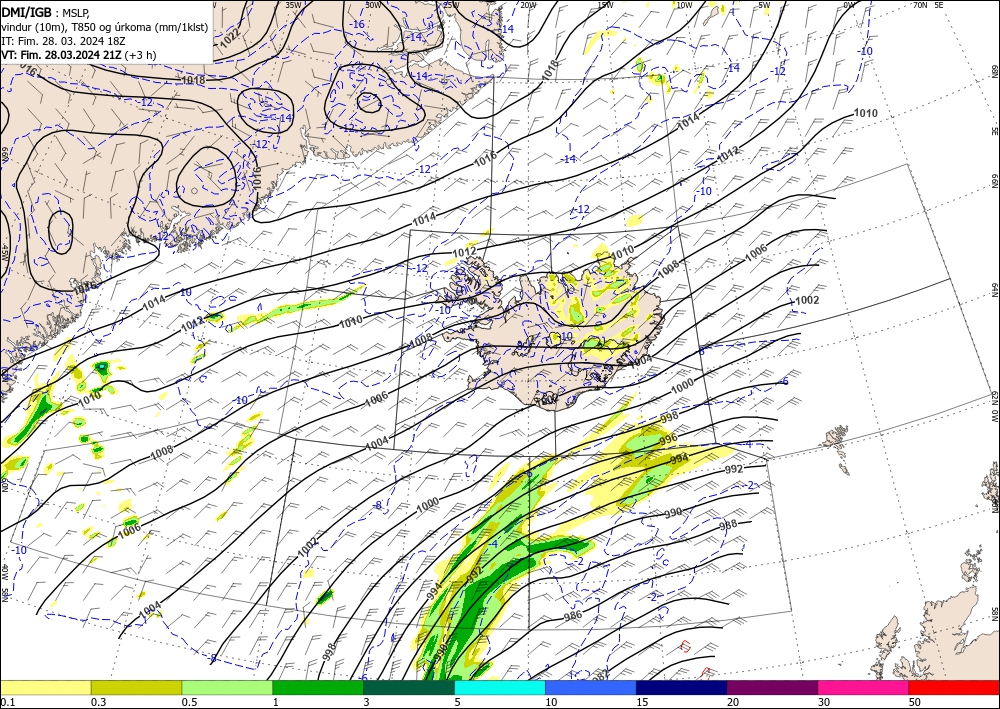The height and width of the screenshot is (709, 1000).
Task: Click the 986 isobar label
Action: (x=573, y=616)
